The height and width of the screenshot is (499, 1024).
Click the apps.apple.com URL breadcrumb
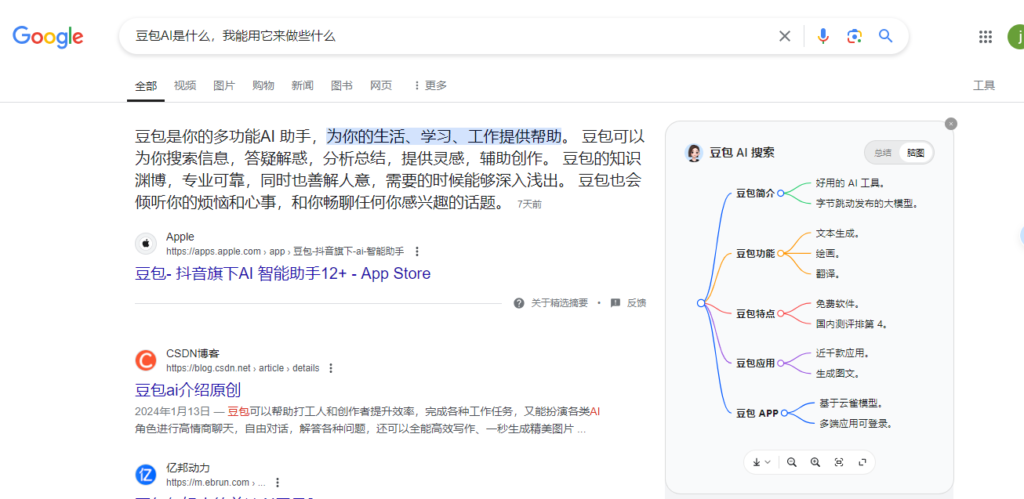pyautogui.click(x=285, y=251)
